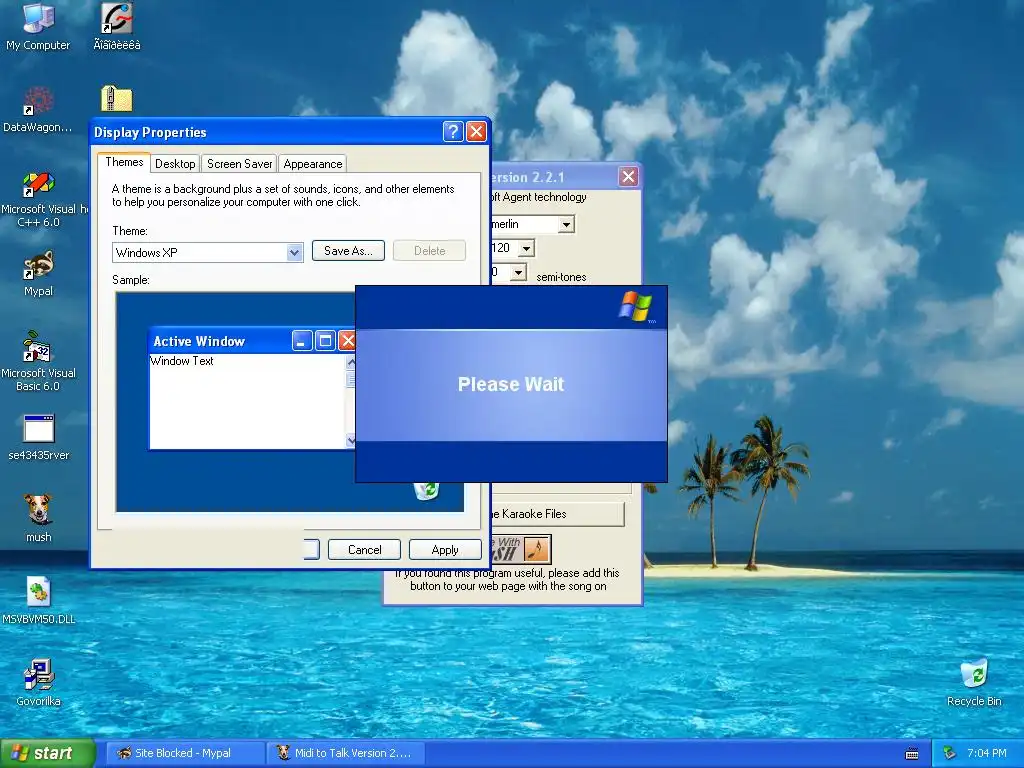The width and height of the screenshot is (1024, 768).
Task: Switch to the Desktop tab
Action: [x=175, y=164]
